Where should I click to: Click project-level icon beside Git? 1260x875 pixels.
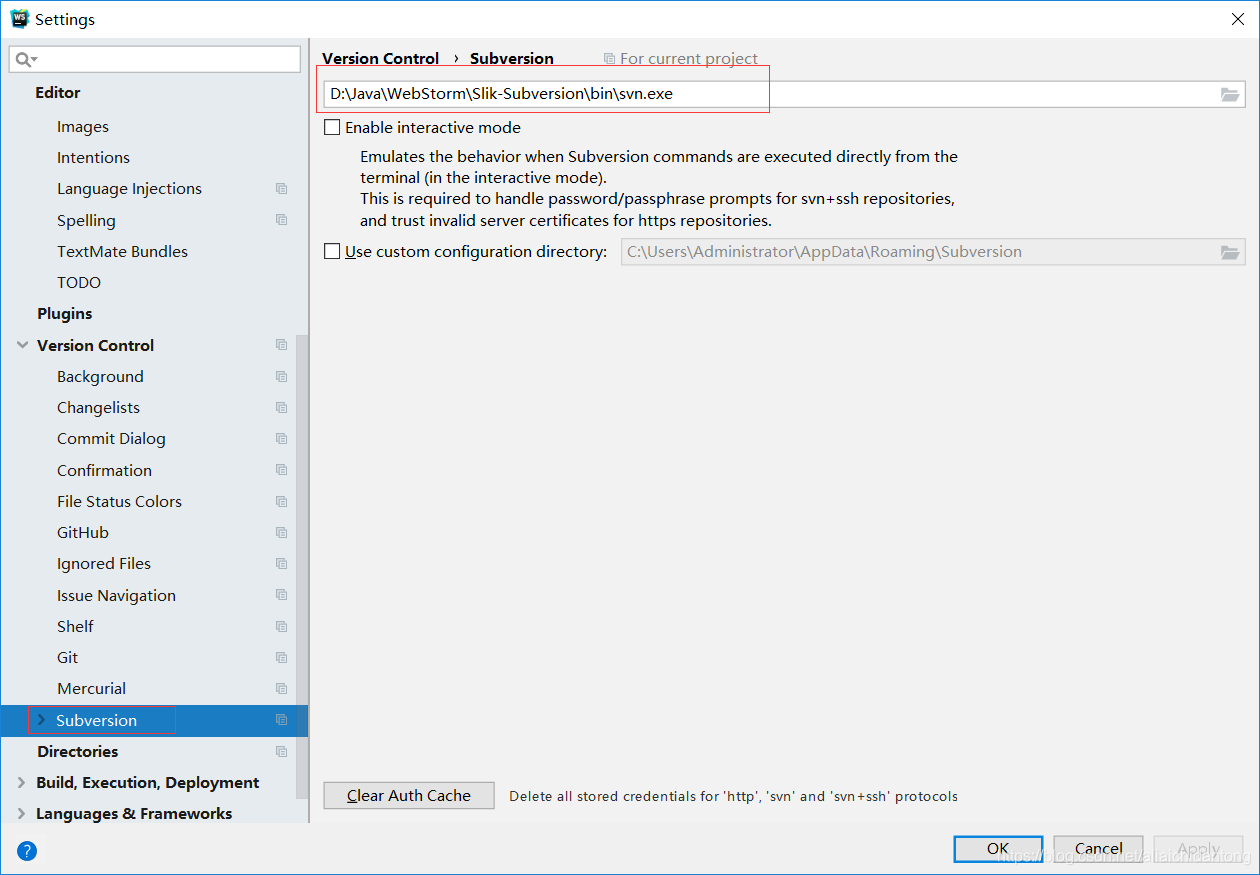coord(282,658)
